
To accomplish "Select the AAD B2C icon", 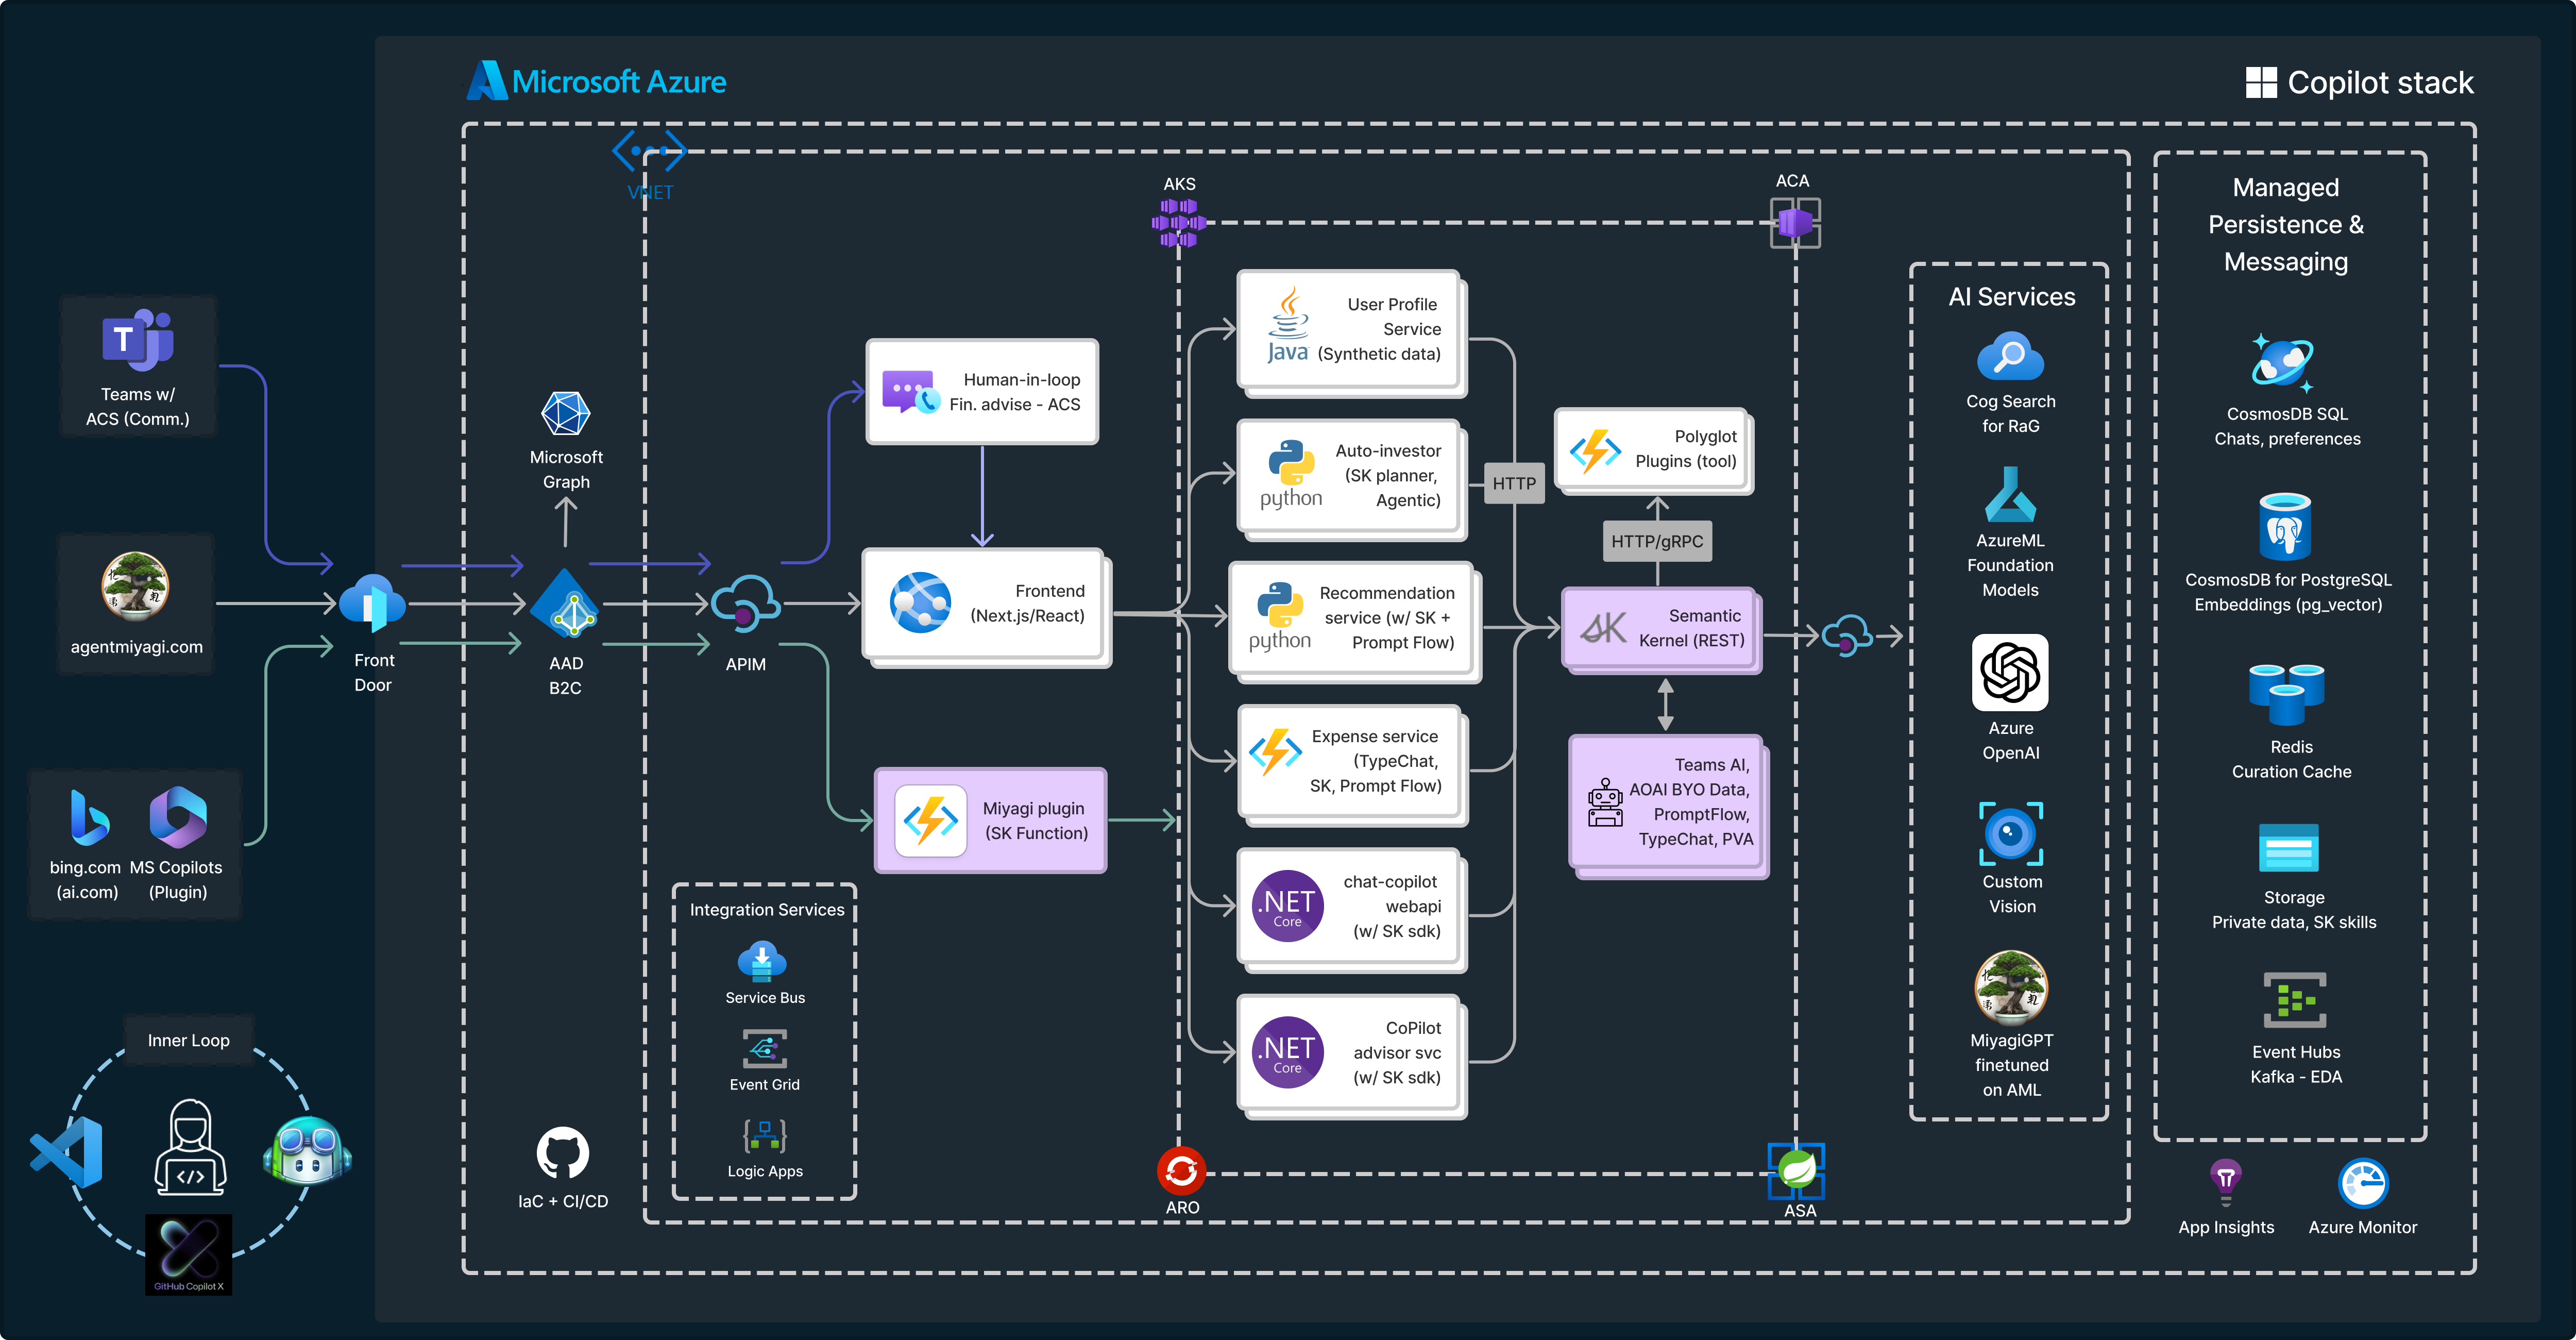I will (565, 604).
